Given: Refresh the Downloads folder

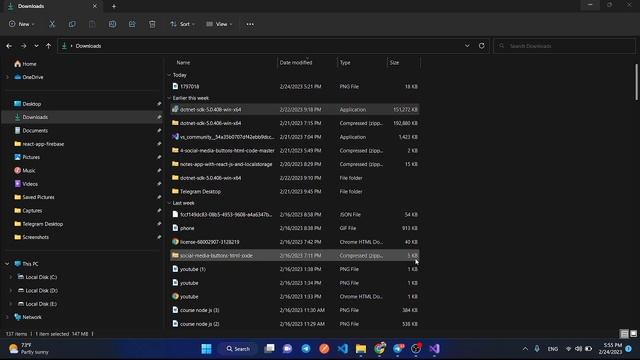Looking at the screenshot, I should click(482, 46).
